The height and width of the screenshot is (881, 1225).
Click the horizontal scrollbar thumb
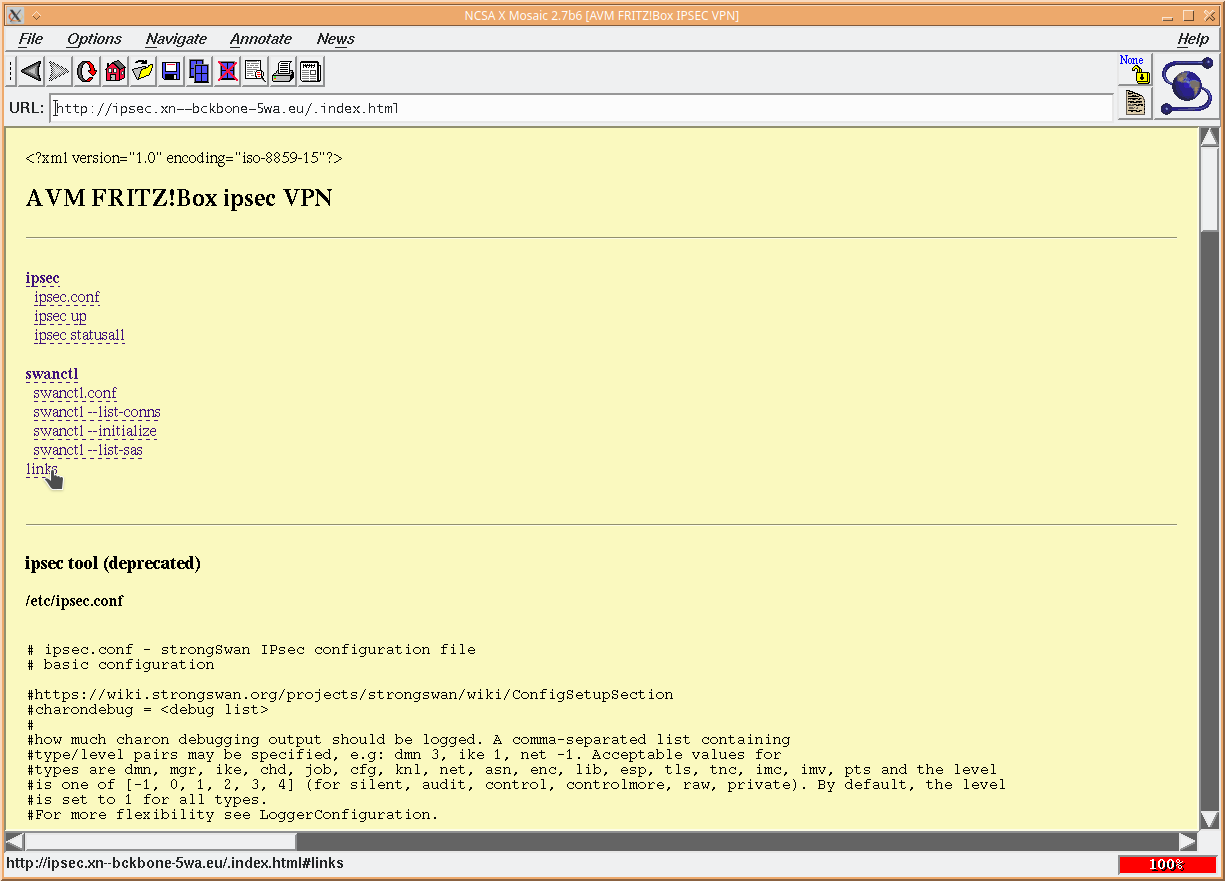pos(160,841)
